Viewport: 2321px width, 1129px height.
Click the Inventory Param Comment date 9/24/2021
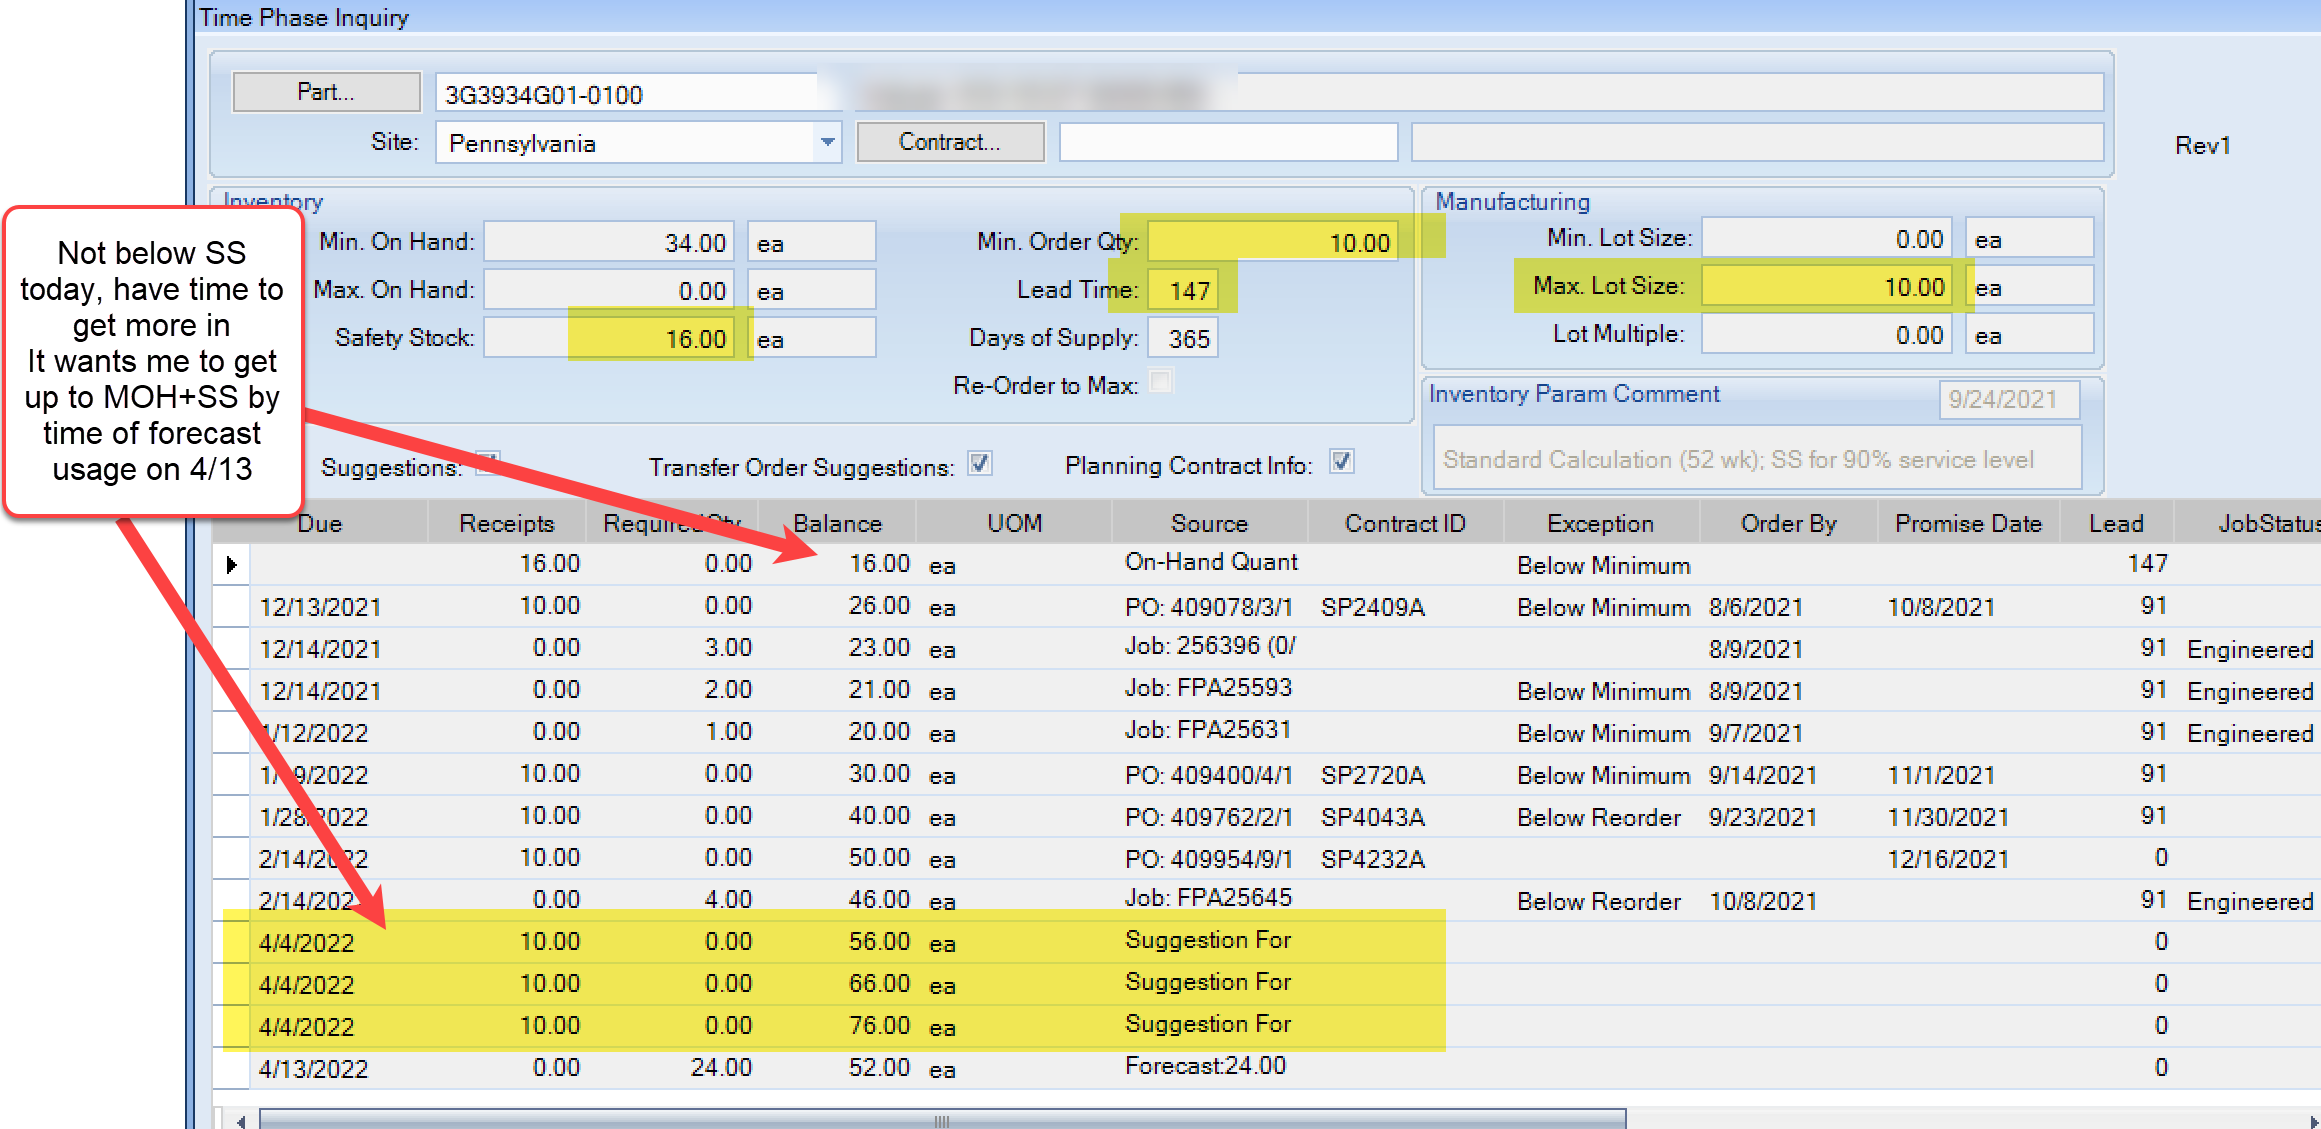coord(2009,399)
